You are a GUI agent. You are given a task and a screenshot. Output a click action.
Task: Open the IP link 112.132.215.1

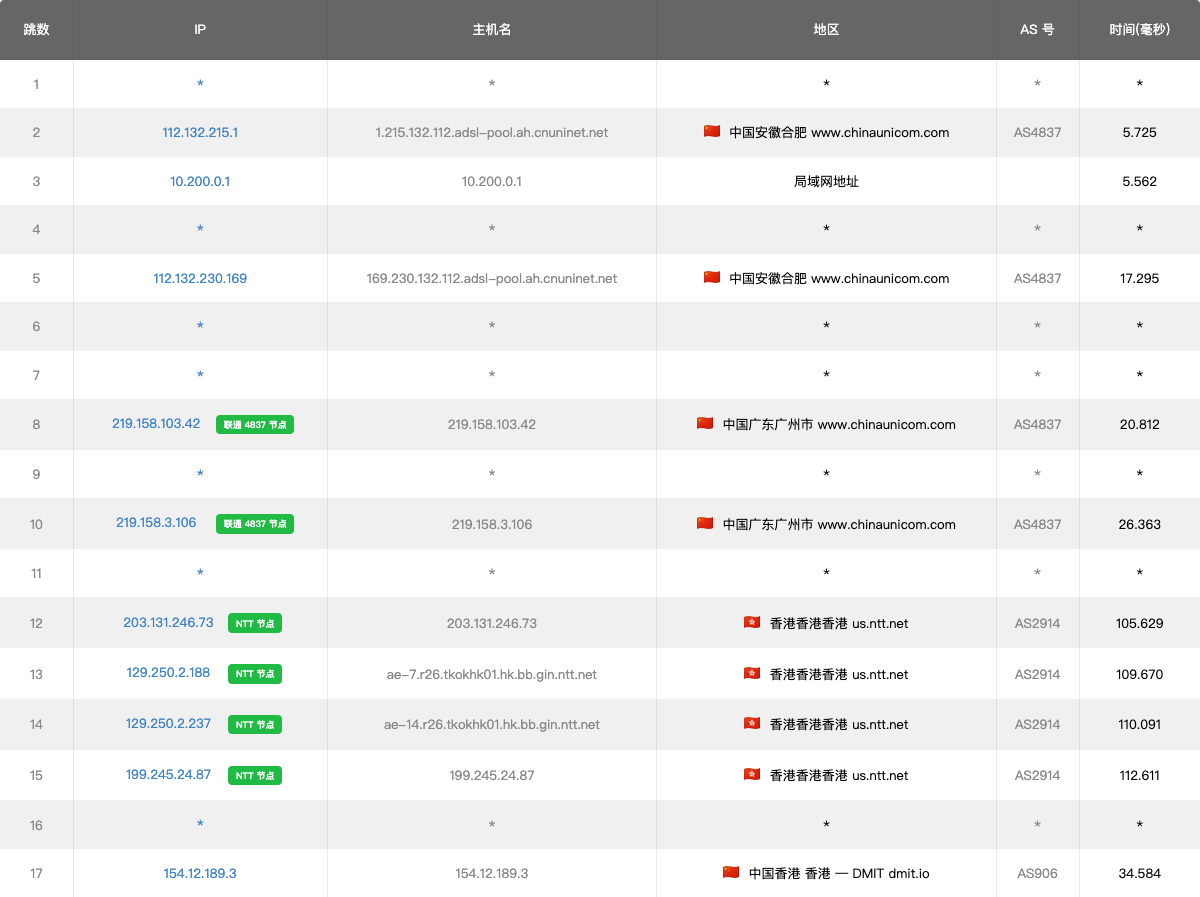point(200,132)
